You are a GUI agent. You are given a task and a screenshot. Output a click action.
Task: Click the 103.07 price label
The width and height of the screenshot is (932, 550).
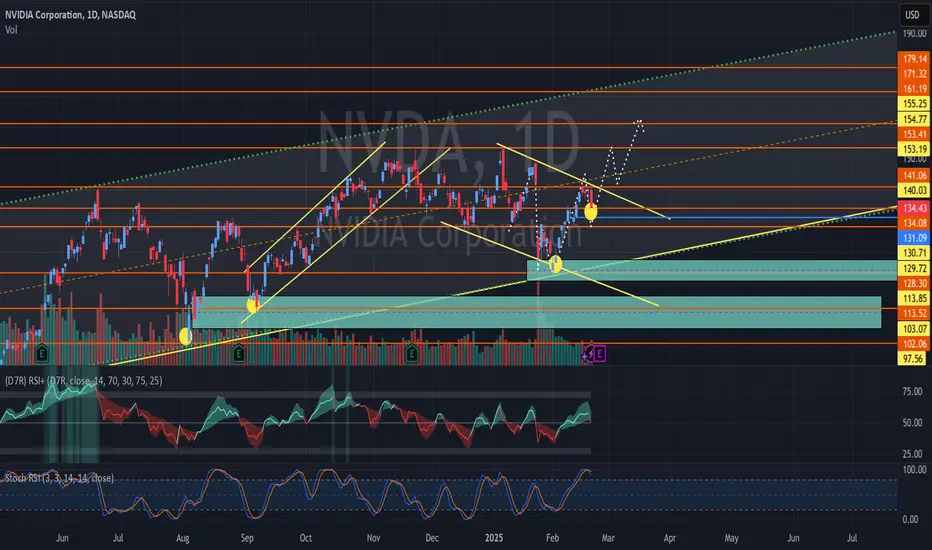914,328
